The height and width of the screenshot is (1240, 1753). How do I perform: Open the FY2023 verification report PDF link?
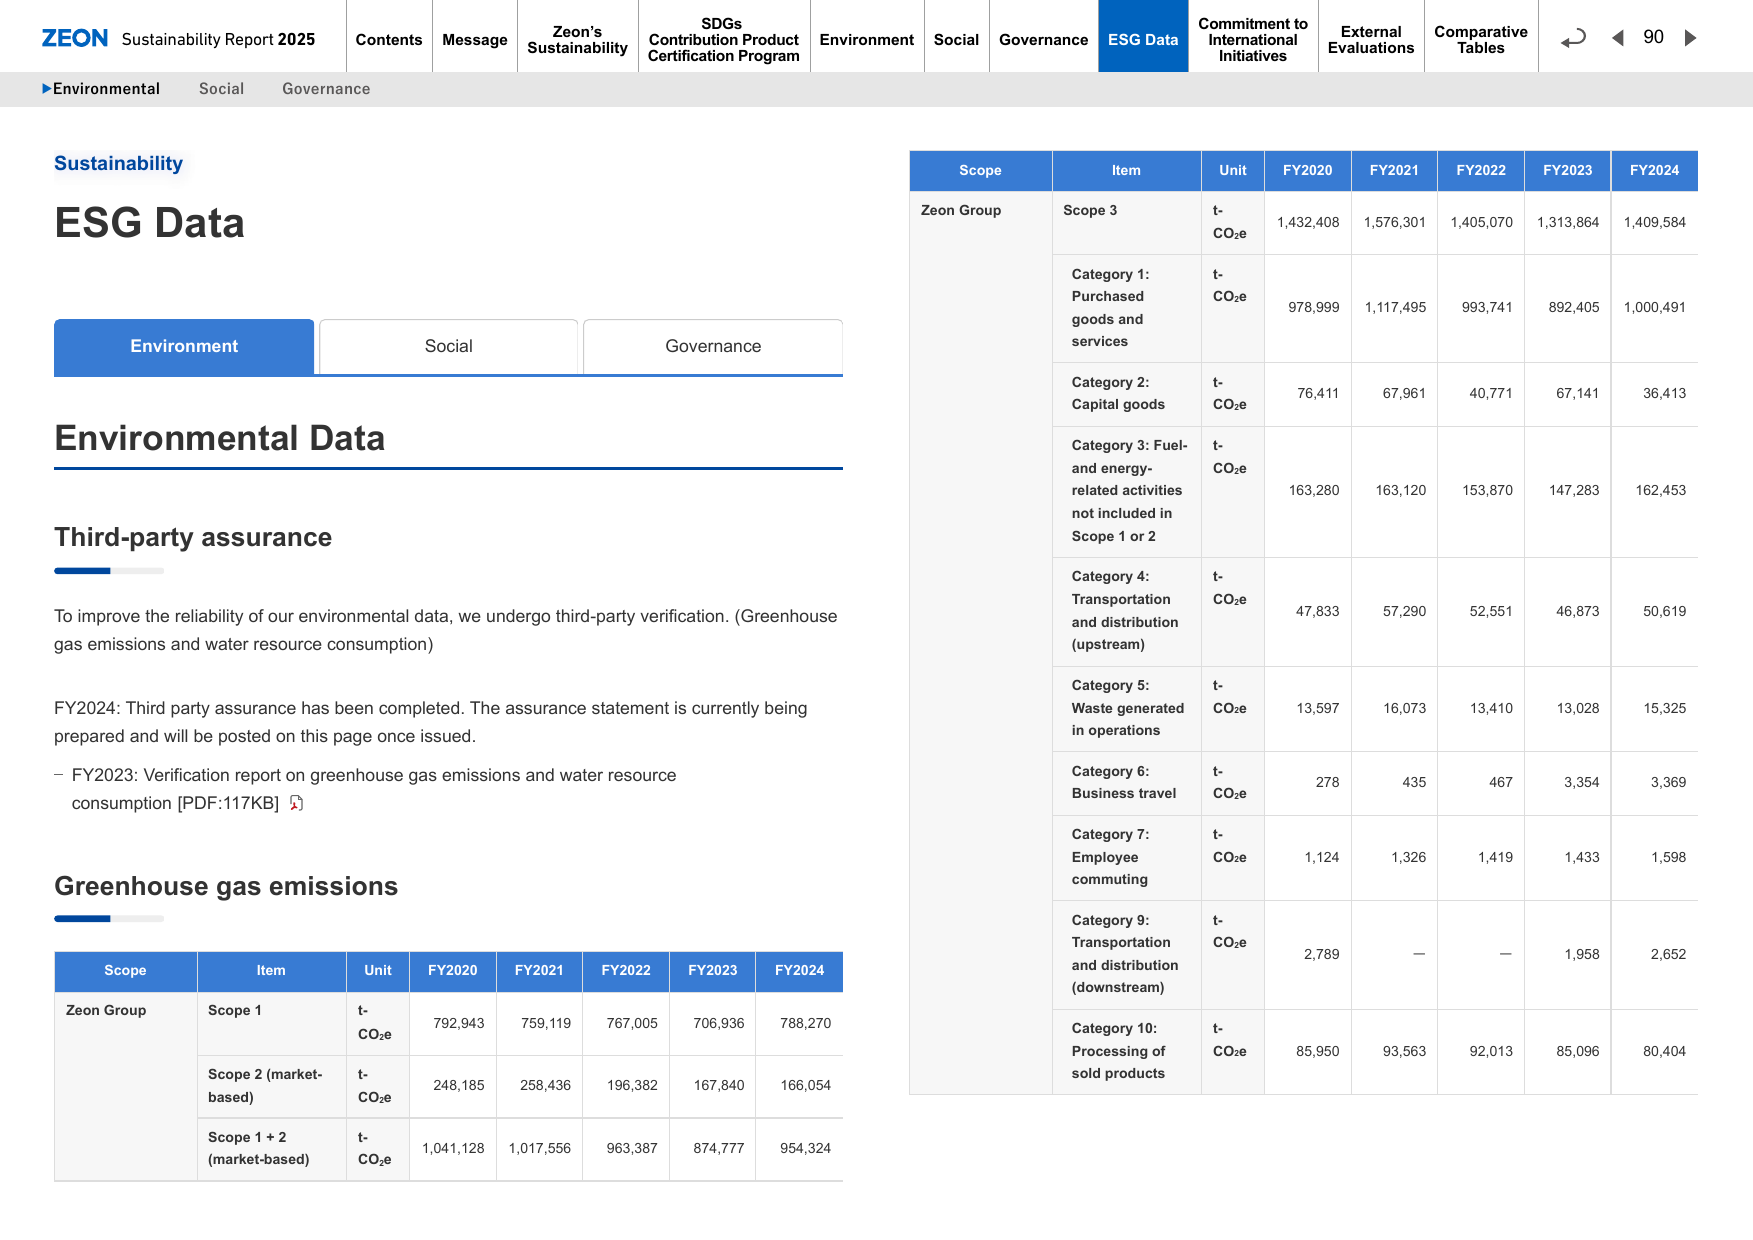[x=374, y=789]
